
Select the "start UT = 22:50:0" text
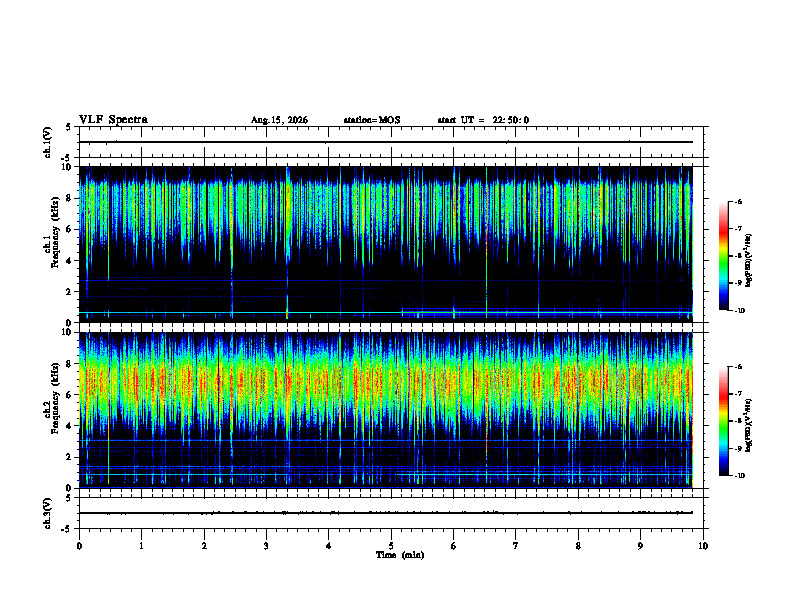click(483, 120)
